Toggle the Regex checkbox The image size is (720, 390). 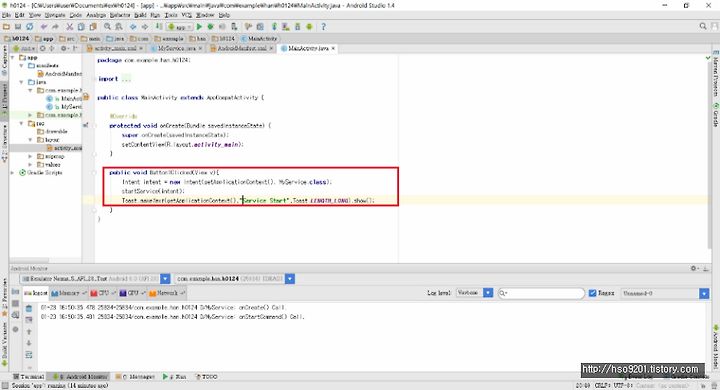(x=592, y=293)
